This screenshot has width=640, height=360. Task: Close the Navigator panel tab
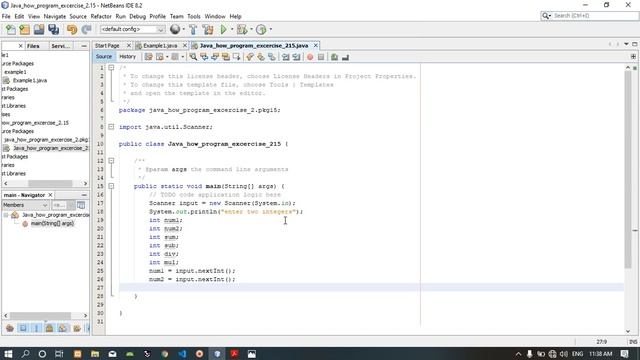(x=51, y=195)
